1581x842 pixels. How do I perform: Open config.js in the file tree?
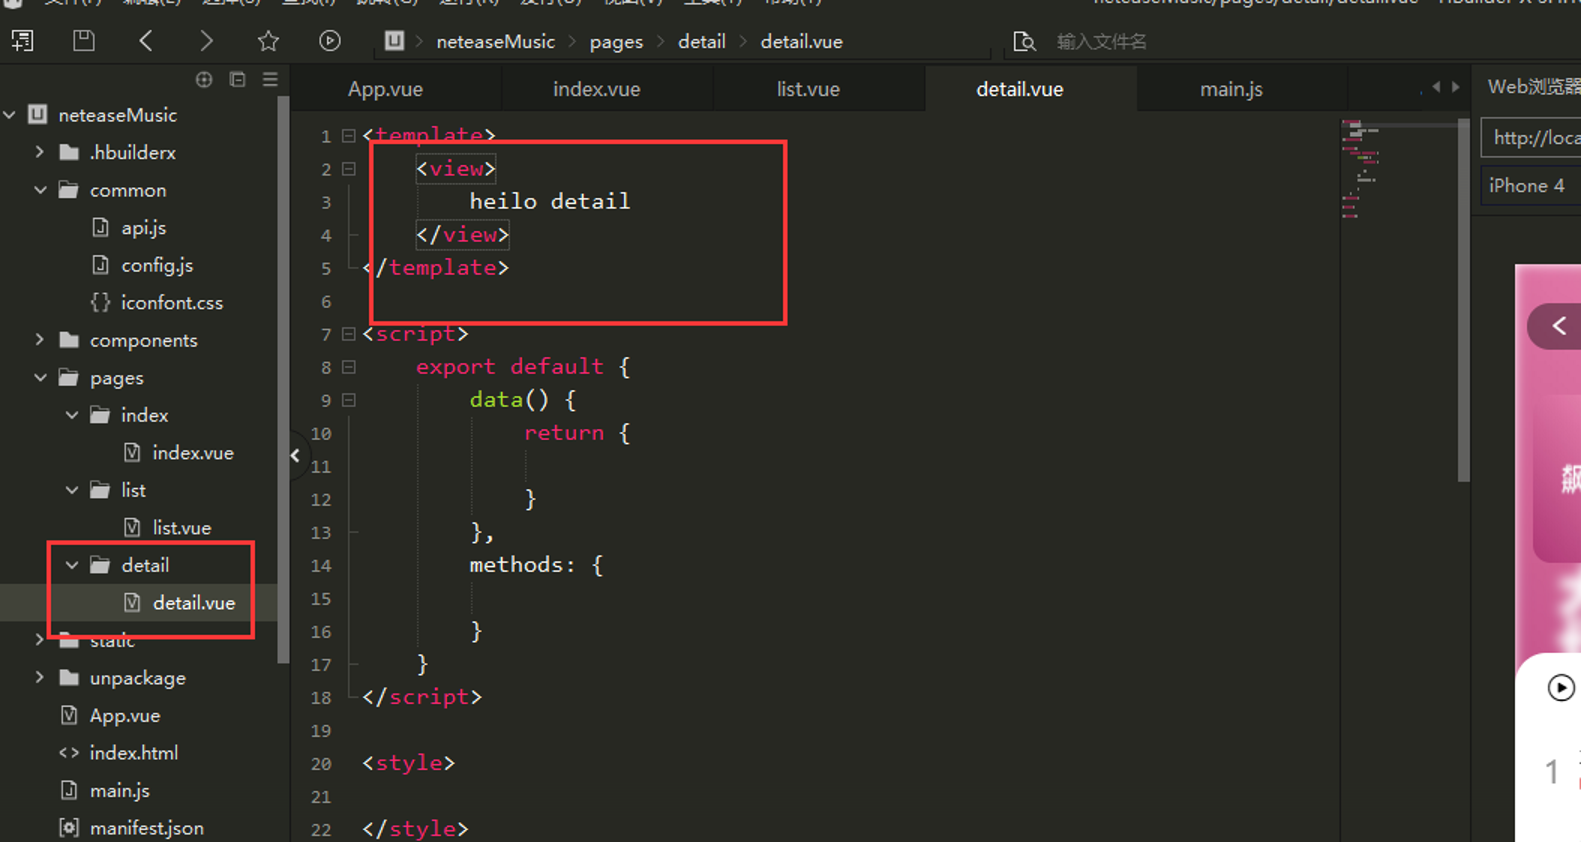157,265
